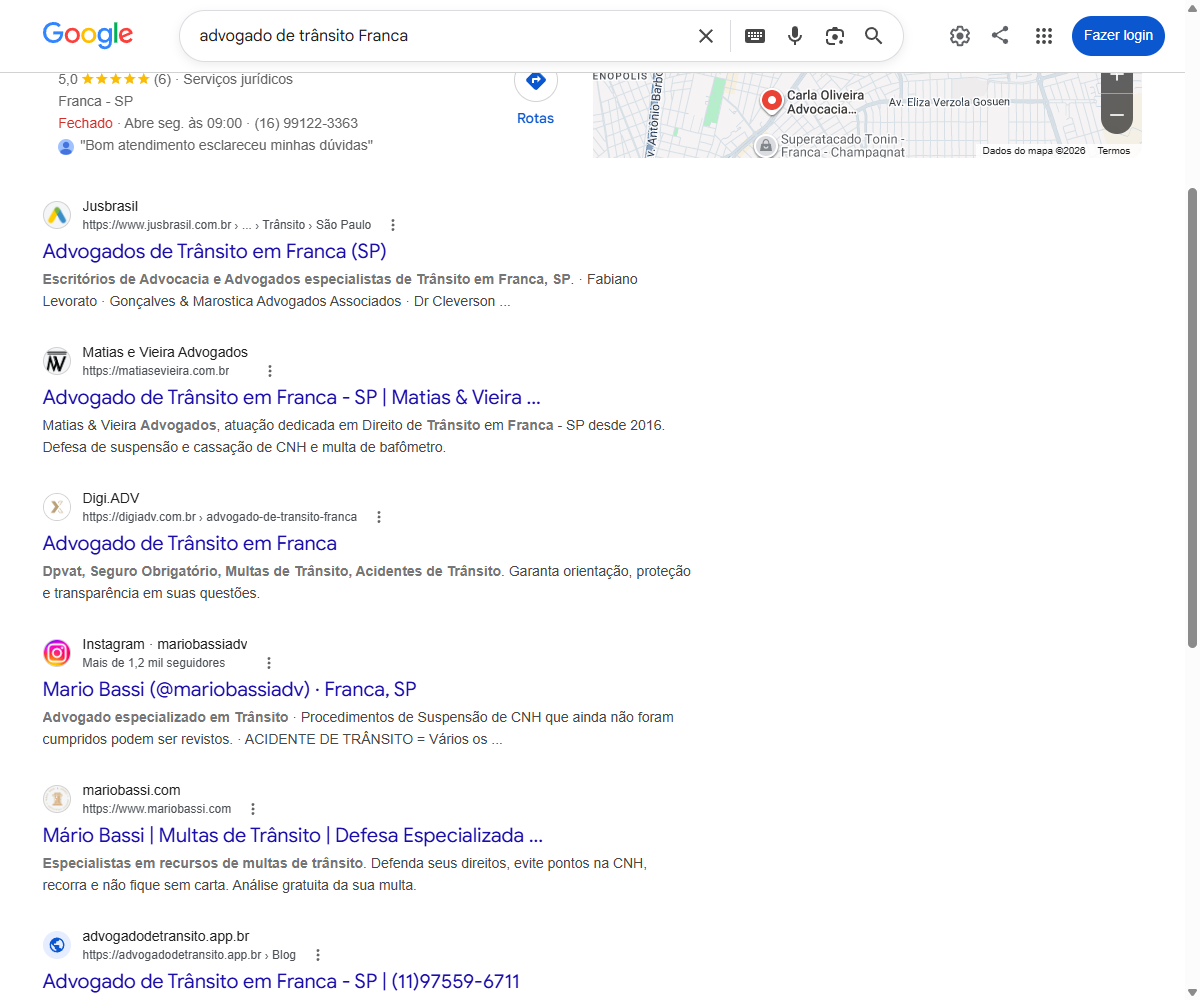Click the Rotas label link
Screen dimensions: 1200x1000
point(536,118)
